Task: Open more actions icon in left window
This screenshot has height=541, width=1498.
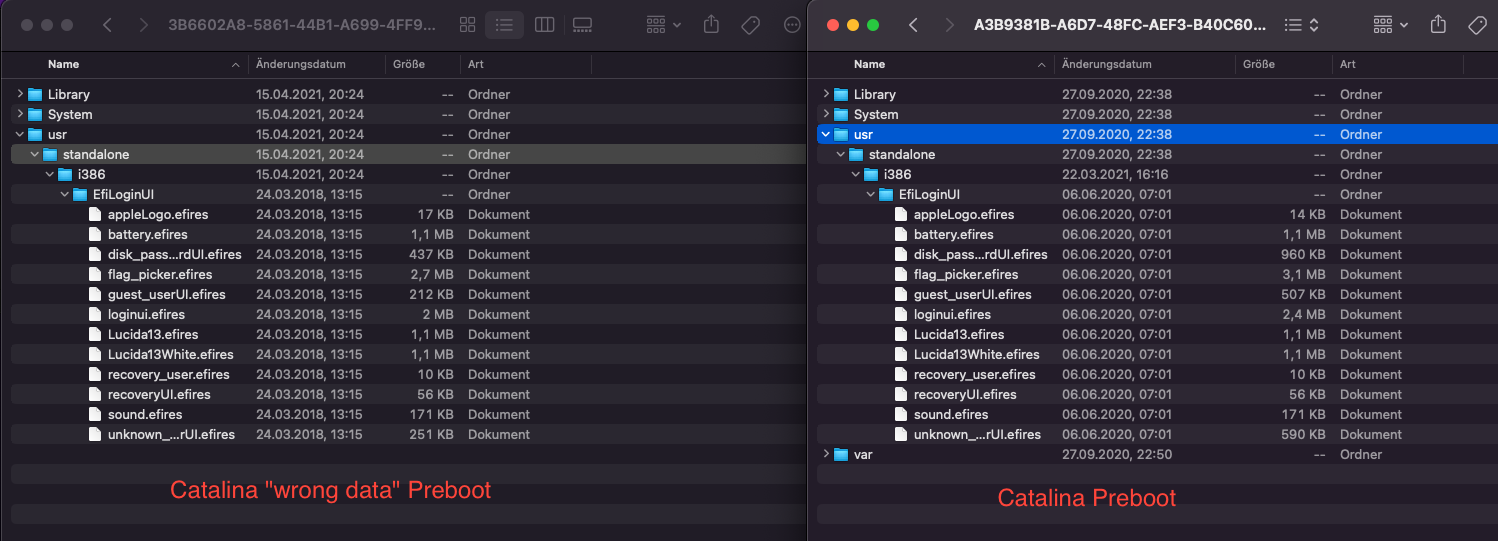Action: 792,25
